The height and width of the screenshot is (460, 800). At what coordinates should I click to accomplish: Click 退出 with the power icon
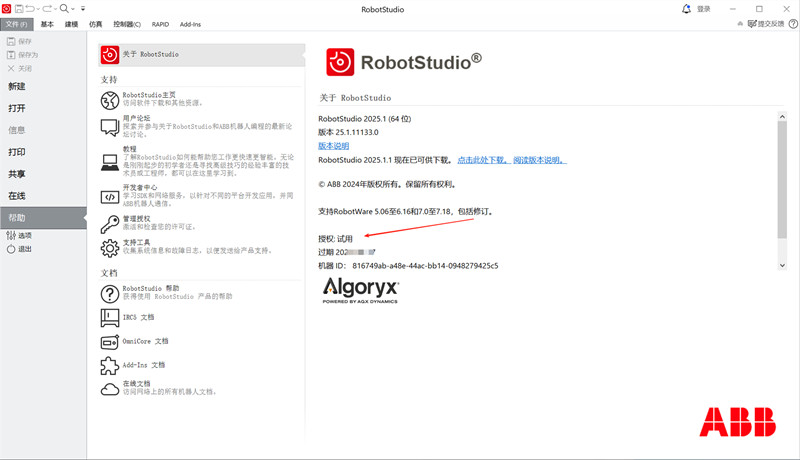coord(19,249)
